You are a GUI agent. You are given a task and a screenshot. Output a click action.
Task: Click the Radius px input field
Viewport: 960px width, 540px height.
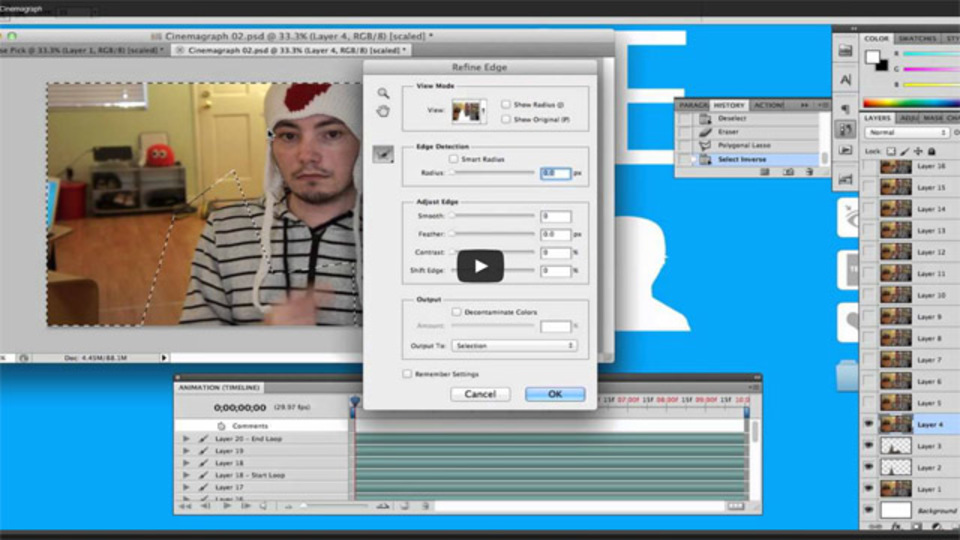[556, 173]
